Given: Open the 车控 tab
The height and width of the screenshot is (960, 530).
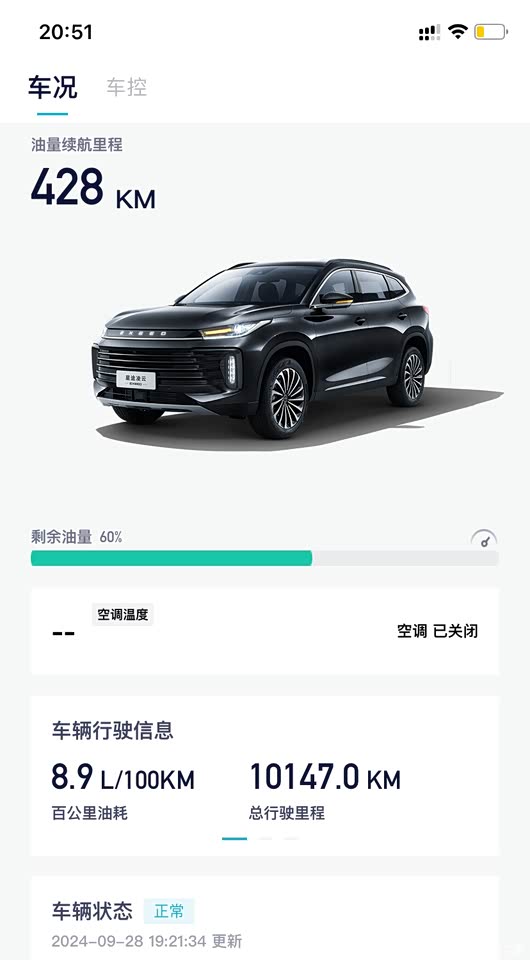Looking at the screenshot, I should [127, 87].
